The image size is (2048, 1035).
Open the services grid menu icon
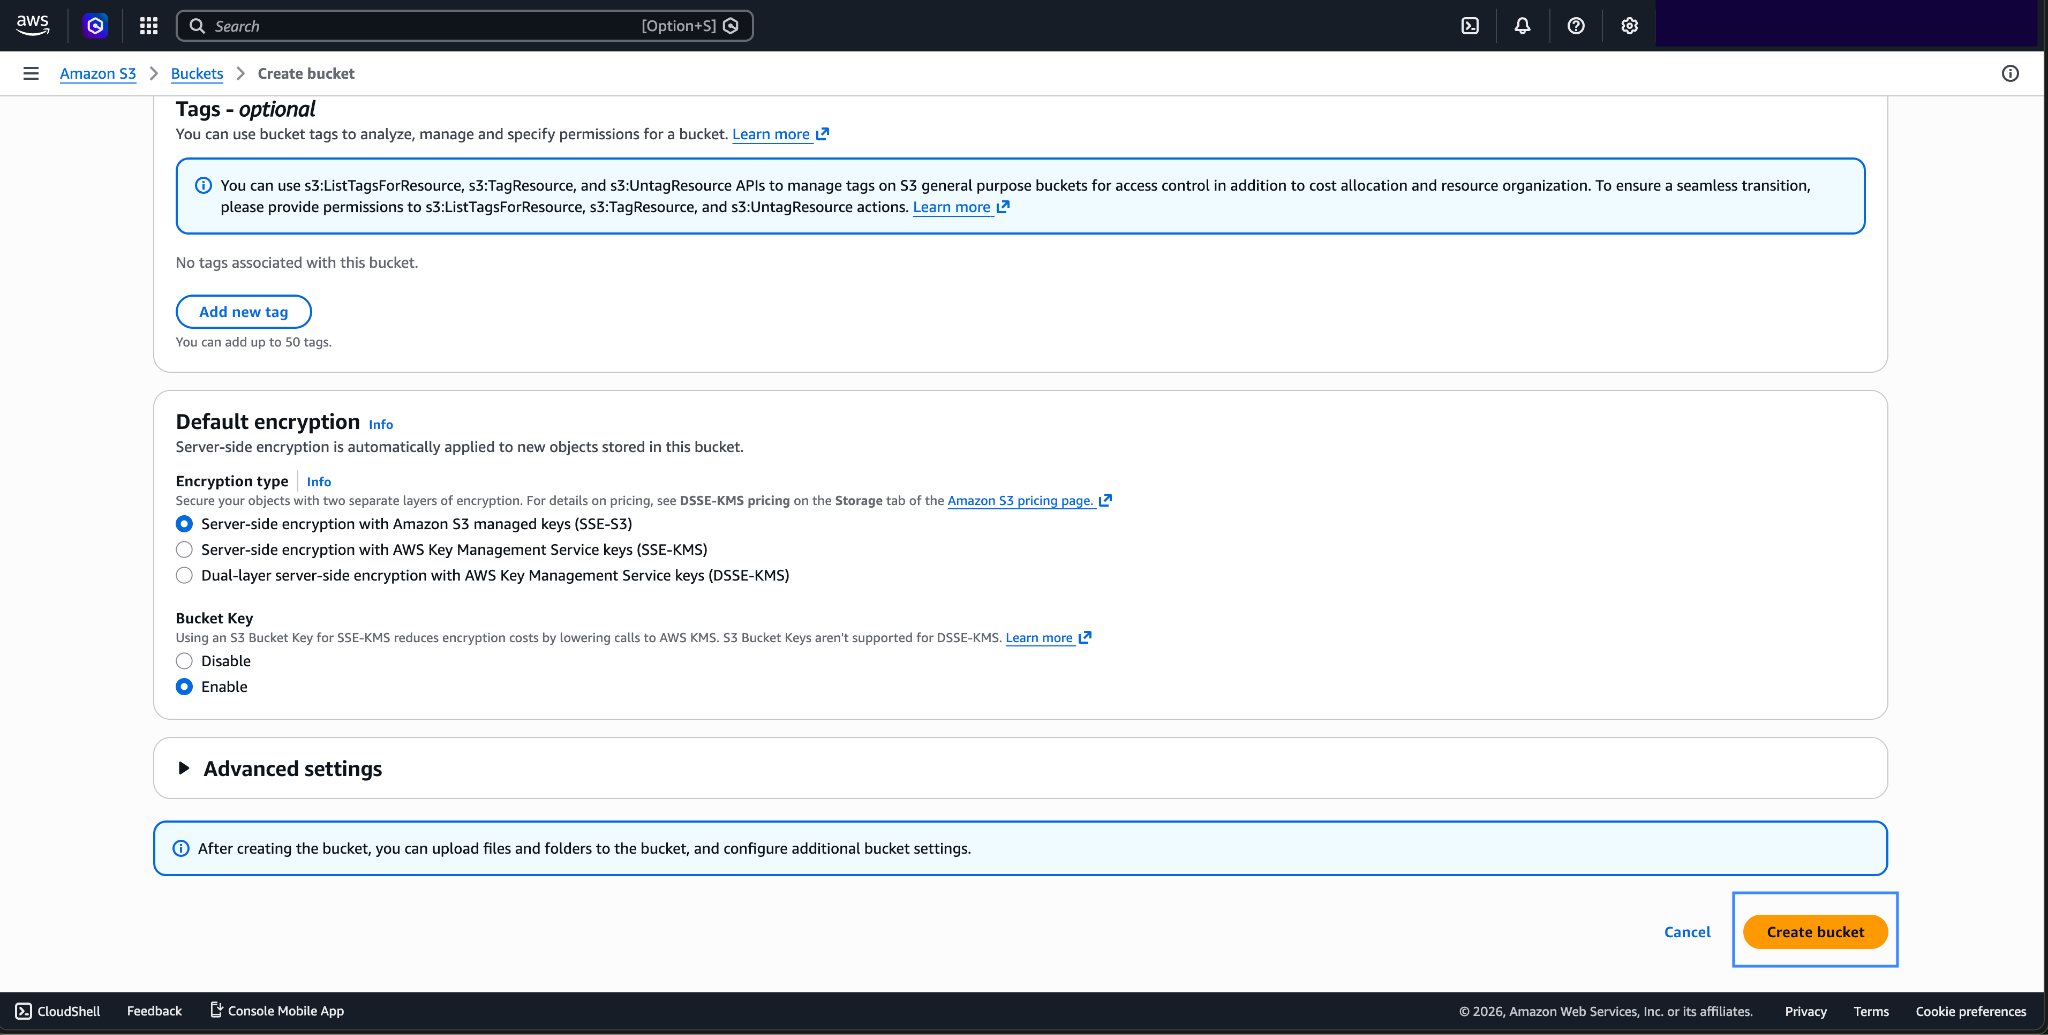(x=149, y=26)
